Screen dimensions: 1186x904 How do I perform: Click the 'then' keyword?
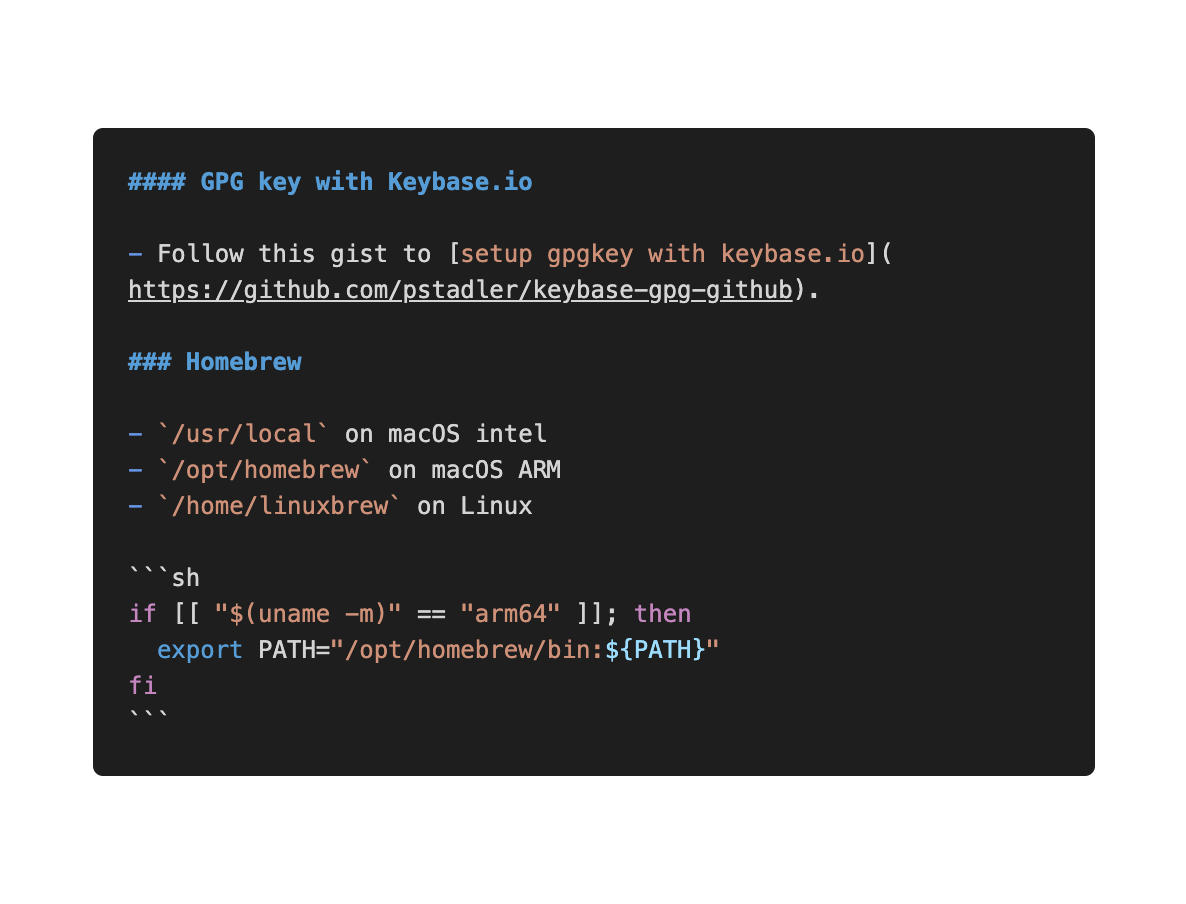pos(662,614)
